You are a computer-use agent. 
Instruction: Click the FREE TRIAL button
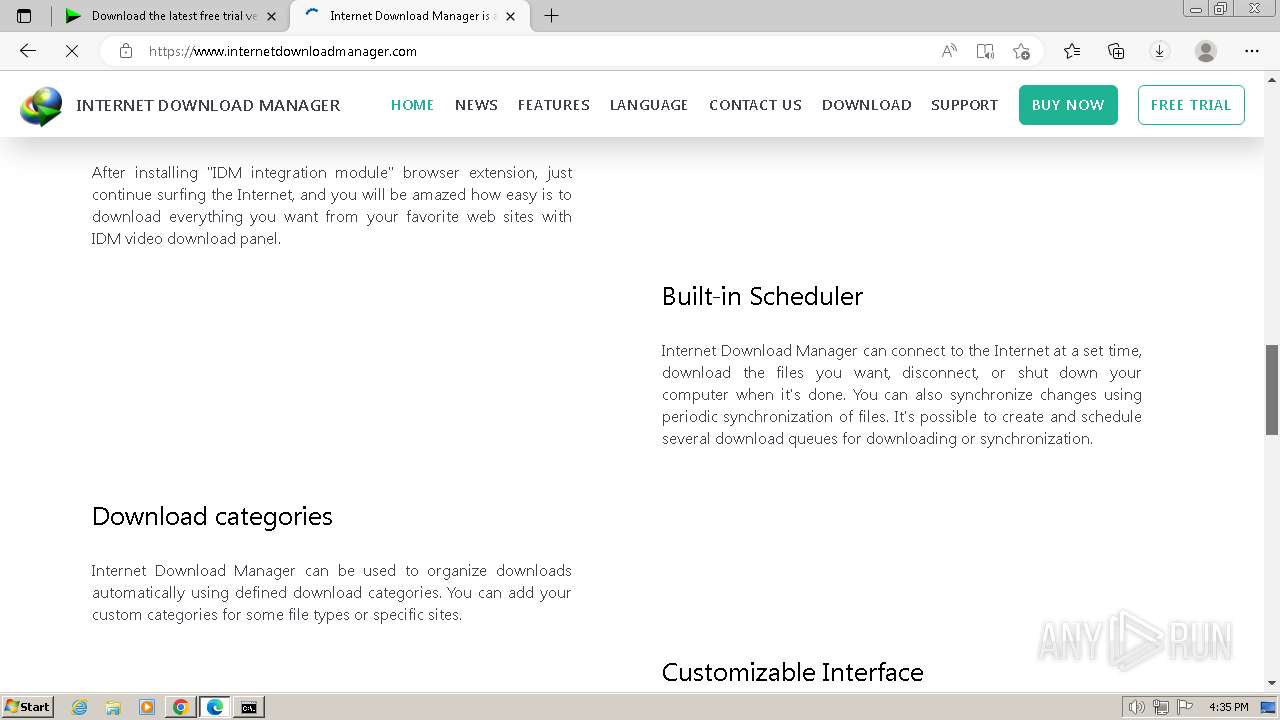[x=1191, y=105]
